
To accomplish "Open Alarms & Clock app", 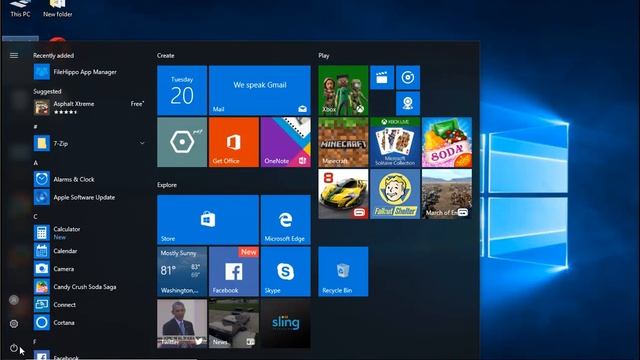I will pos(89,179).
